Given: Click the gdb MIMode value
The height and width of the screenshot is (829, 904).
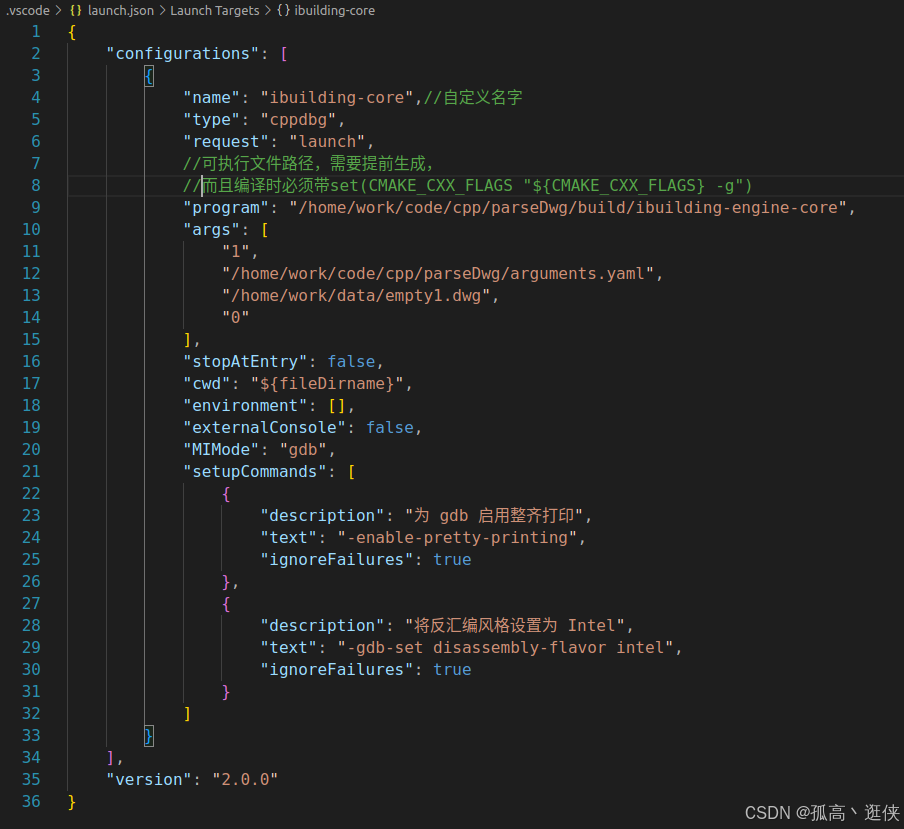Looking at the screenshot, I should (304, 449).
